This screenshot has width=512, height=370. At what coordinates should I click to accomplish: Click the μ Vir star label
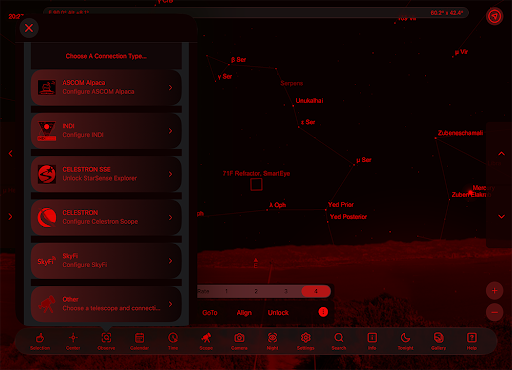(x=461, y=52)
